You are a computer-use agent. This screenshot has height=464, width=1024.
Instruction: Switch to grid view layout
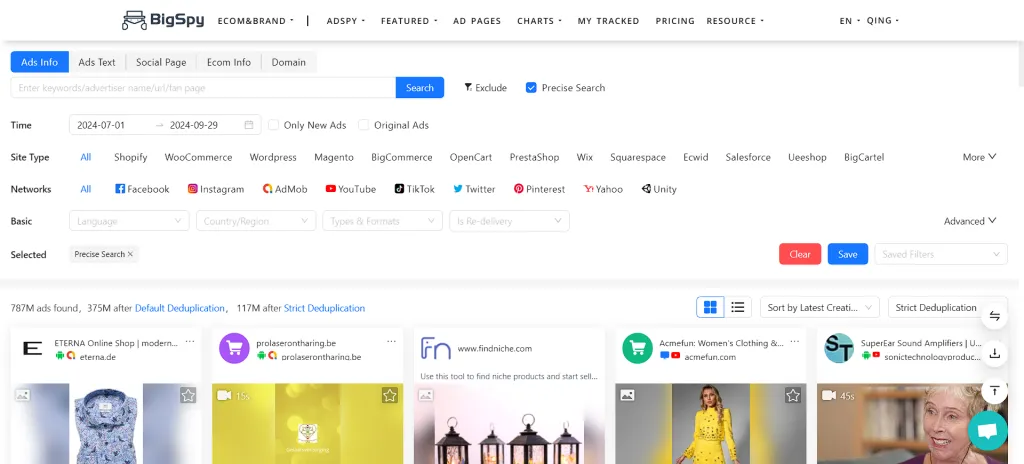711,307
